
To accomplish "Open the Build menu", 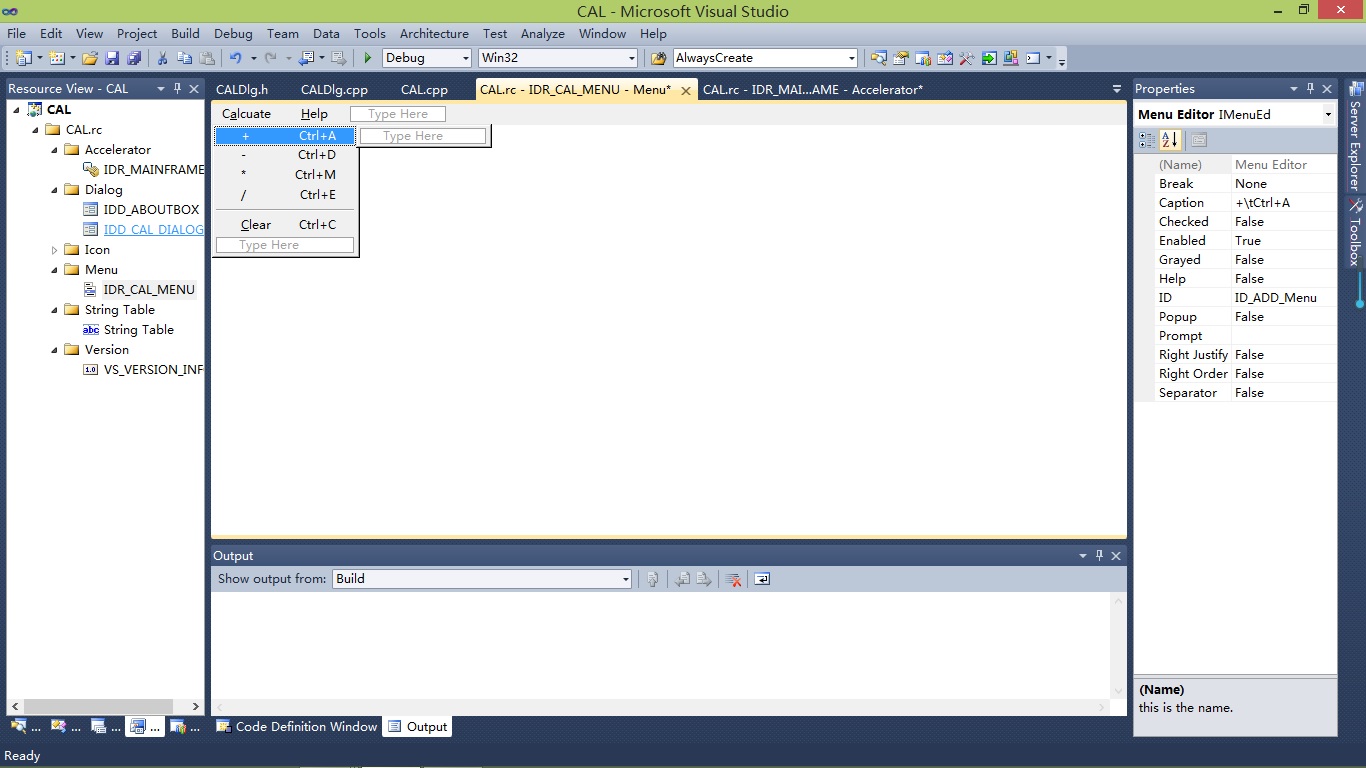I will tap(185, 33).
